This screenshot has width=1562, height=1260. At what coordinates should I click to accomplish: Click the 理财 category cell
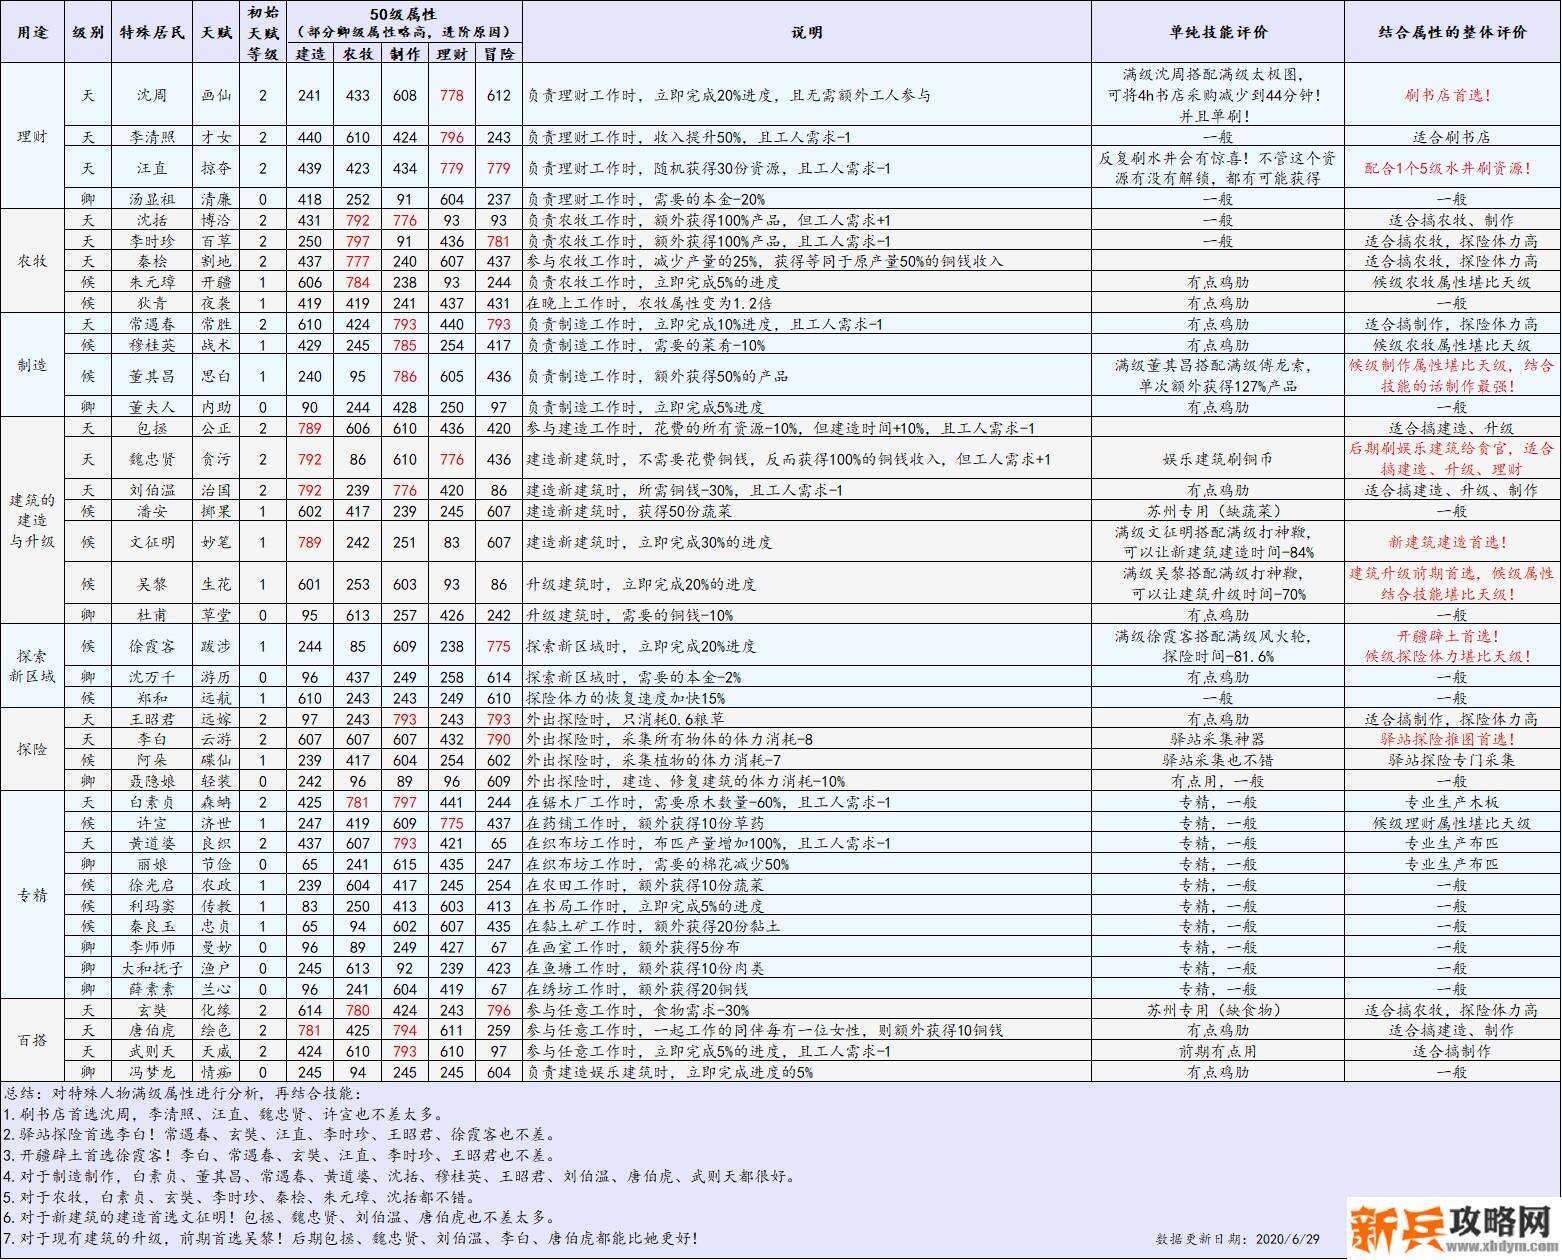(32, 136)
